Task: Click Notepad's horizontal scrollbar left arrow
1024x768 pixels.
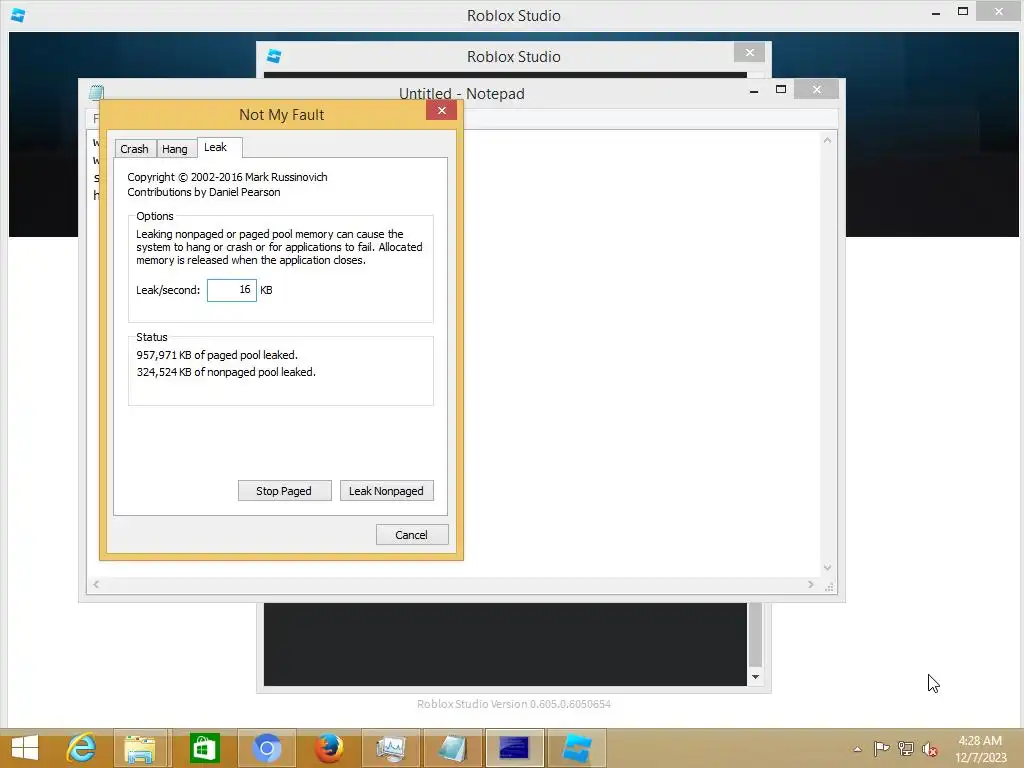Action: 96,584
